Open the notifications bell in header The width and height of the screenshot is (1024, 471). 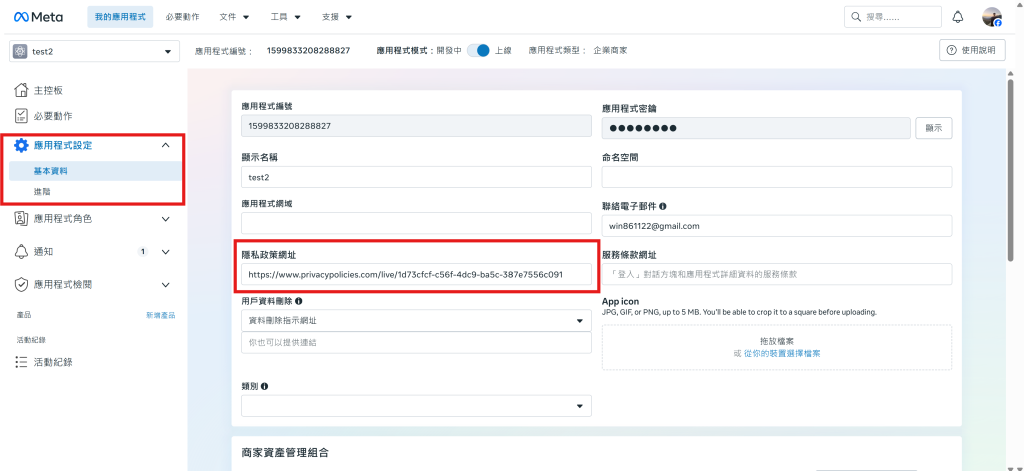click(x=958, y=17)
